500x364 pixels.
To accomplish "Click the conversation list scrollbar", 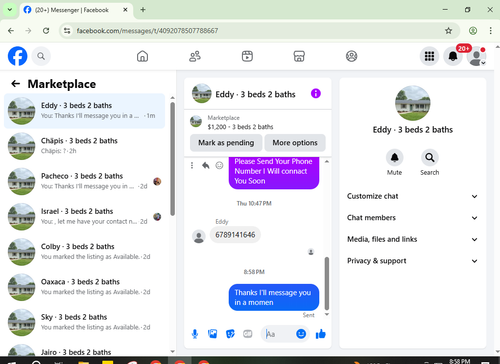I will [172, 159].
